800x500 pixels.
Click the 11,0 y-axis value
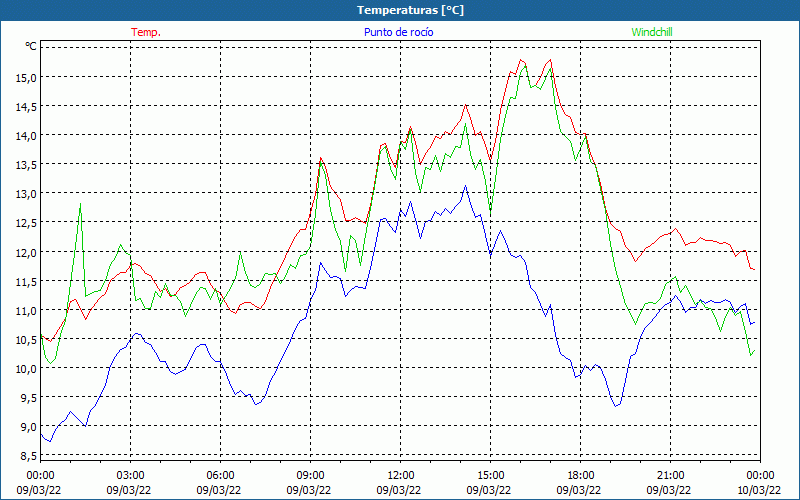[27, 310]
